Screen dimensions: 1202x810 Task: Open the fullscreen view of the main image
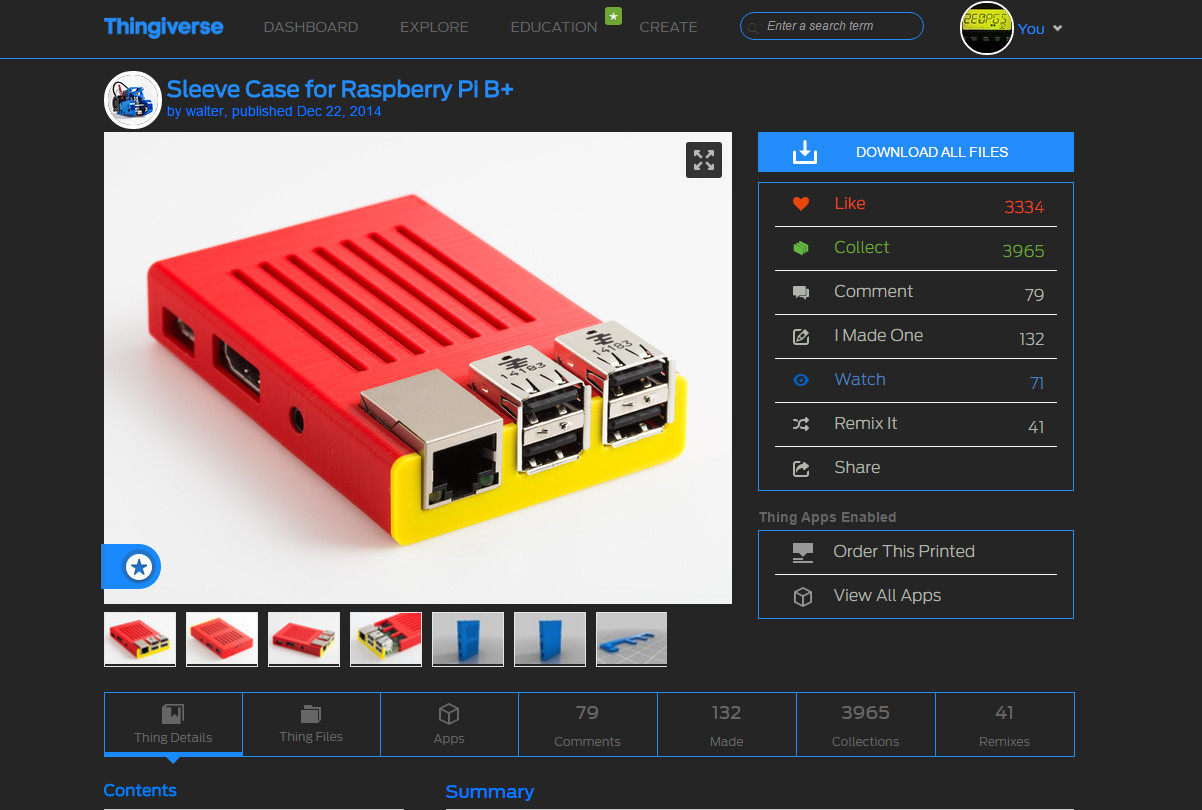[703, 160]
